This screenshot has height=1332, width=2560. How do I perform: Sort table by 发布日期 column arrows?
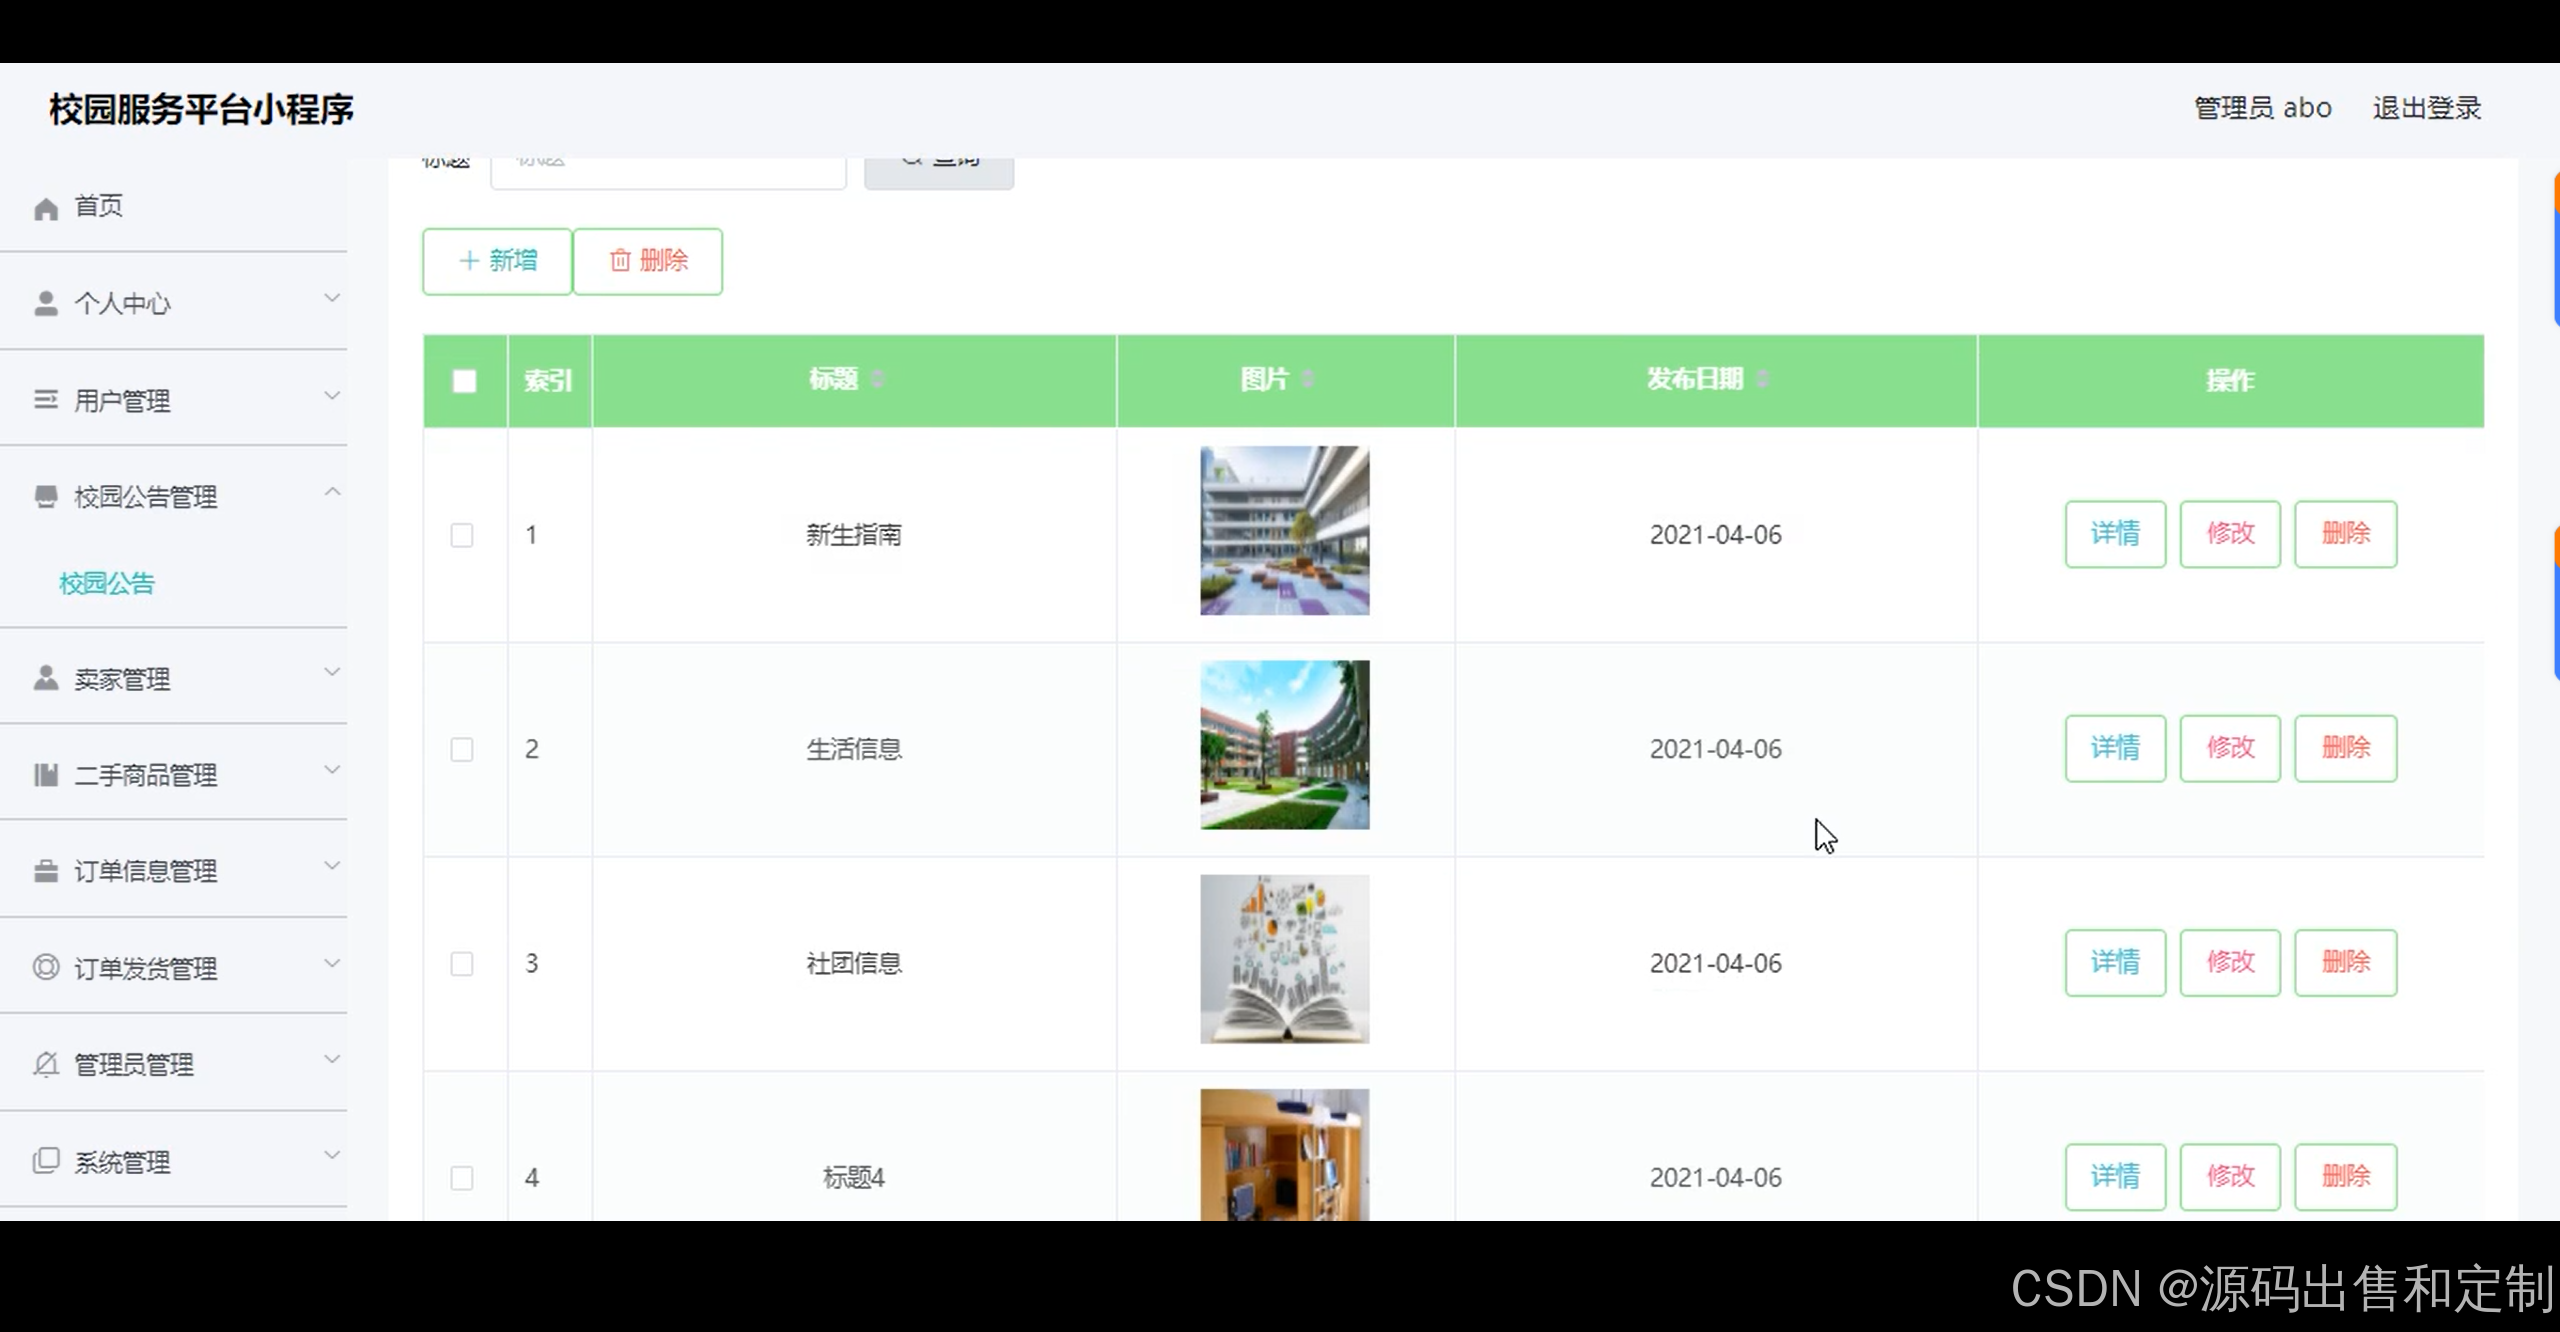coord(1762,379)
